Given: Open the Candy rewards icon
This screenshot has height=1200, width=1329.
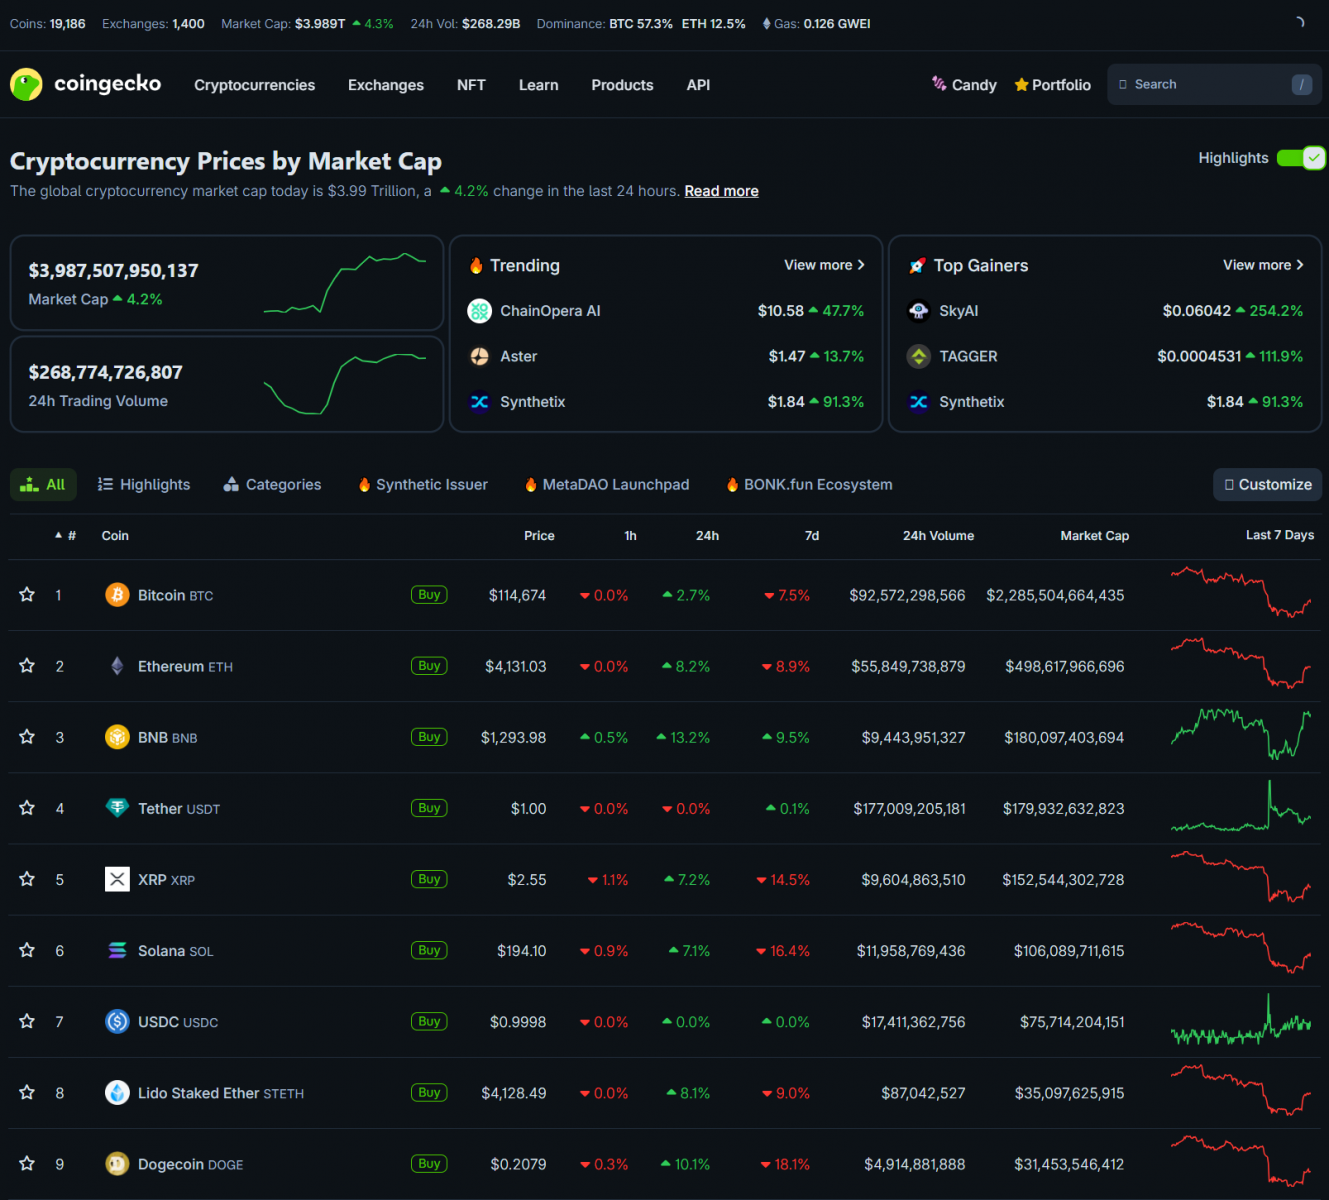Looking at the screenshot, I should coord(939,85).
